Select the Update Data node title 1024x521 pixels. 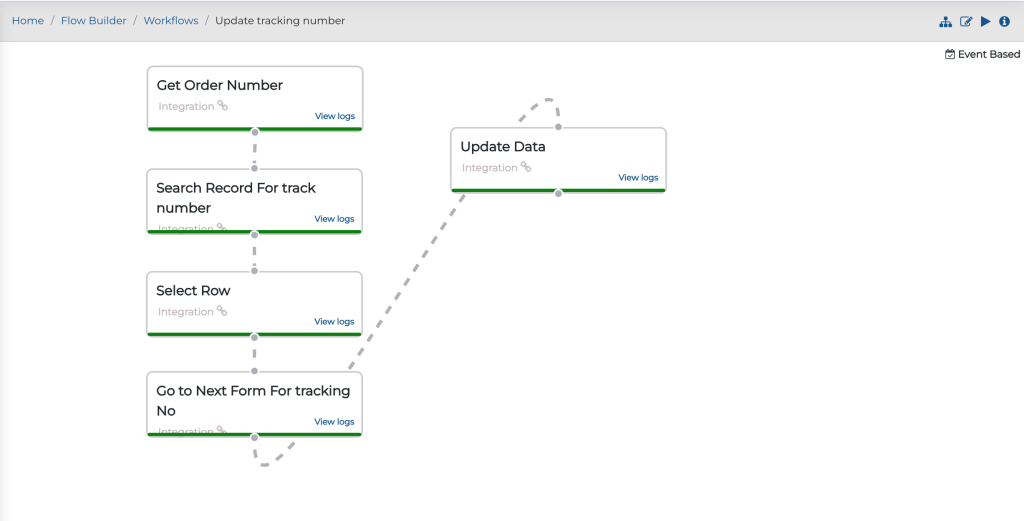pyautogui.click(x=503, y=146)
